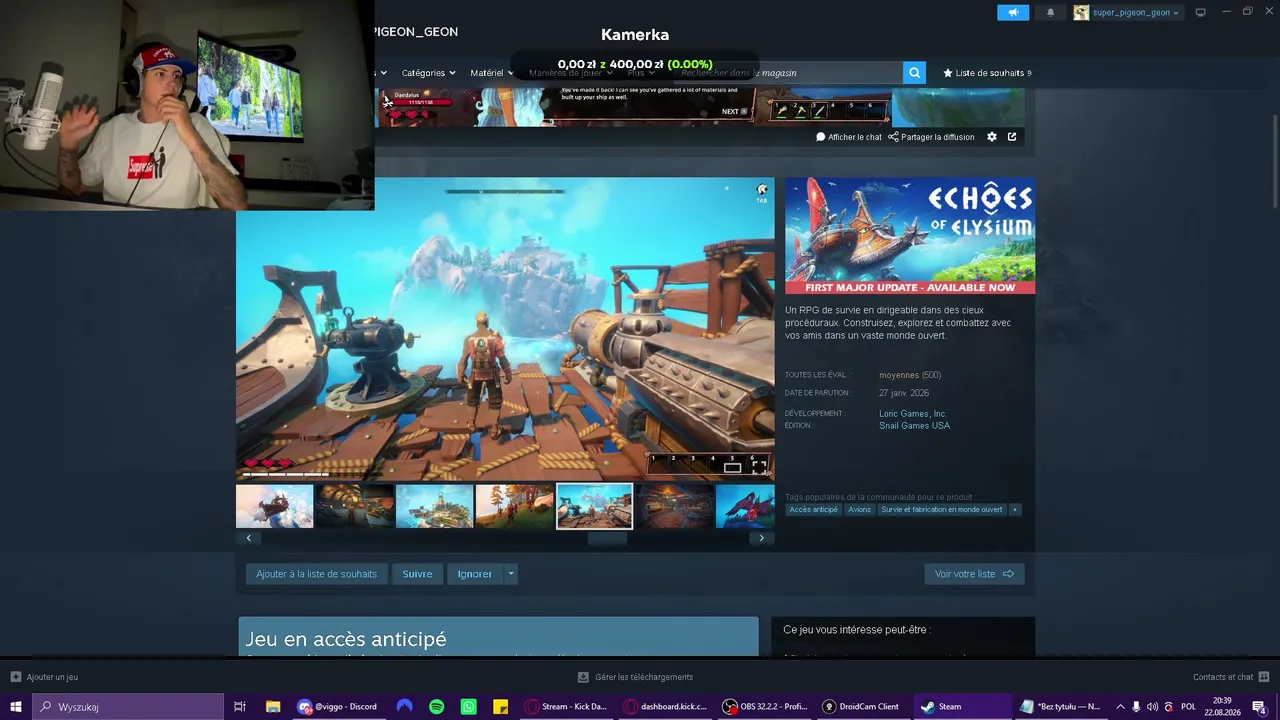This screenshot has height=720, width=1280.
Task: Switch to OBS 32.2.2 taskbar window
Action: (765, 707)
